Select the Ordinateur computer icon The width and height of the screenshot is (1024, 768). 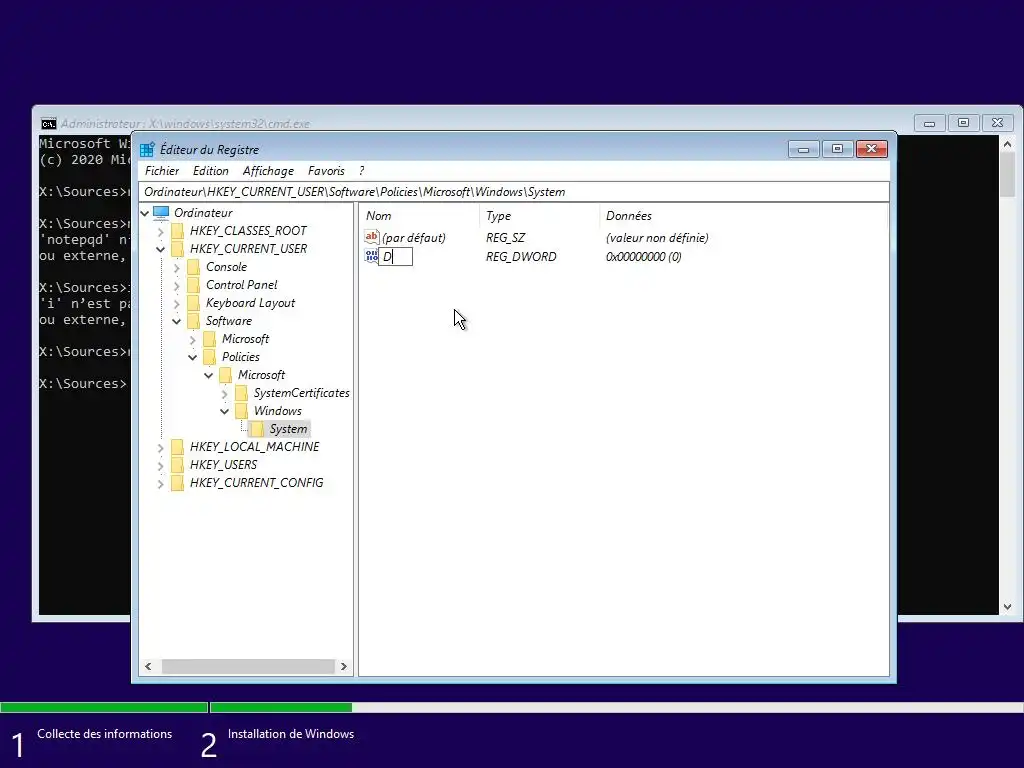161,213
